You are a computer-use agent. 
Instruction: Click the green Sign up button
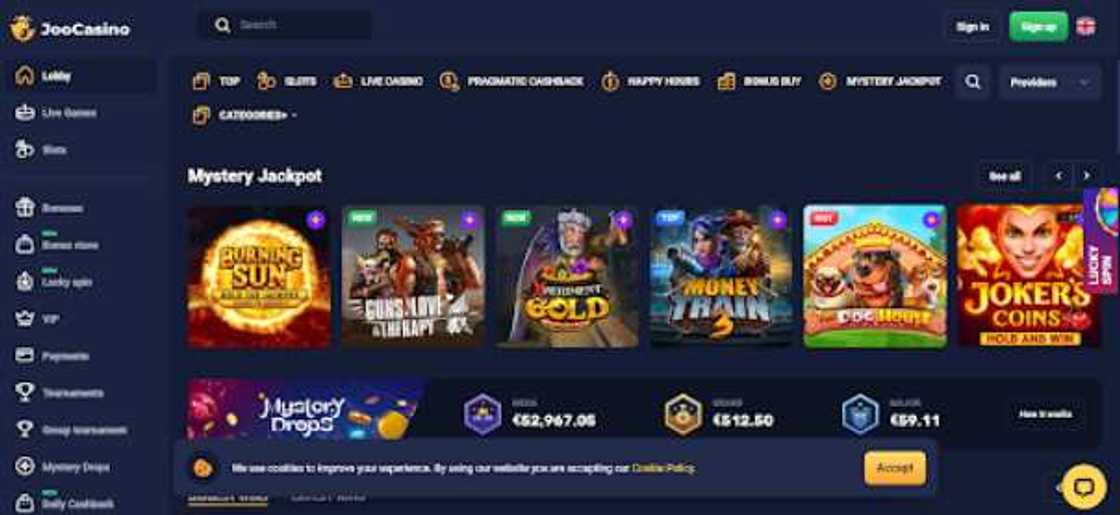point(1038,26)
